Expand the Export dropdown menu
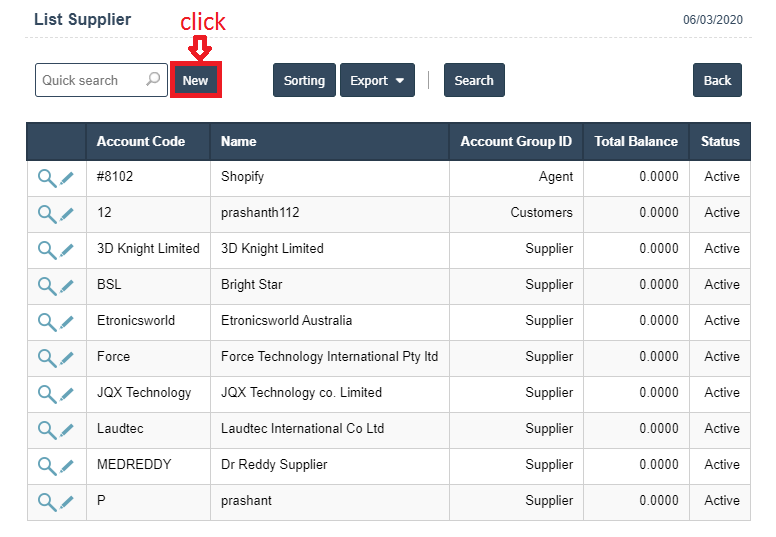The image size is (776, 537). (377, 81)
